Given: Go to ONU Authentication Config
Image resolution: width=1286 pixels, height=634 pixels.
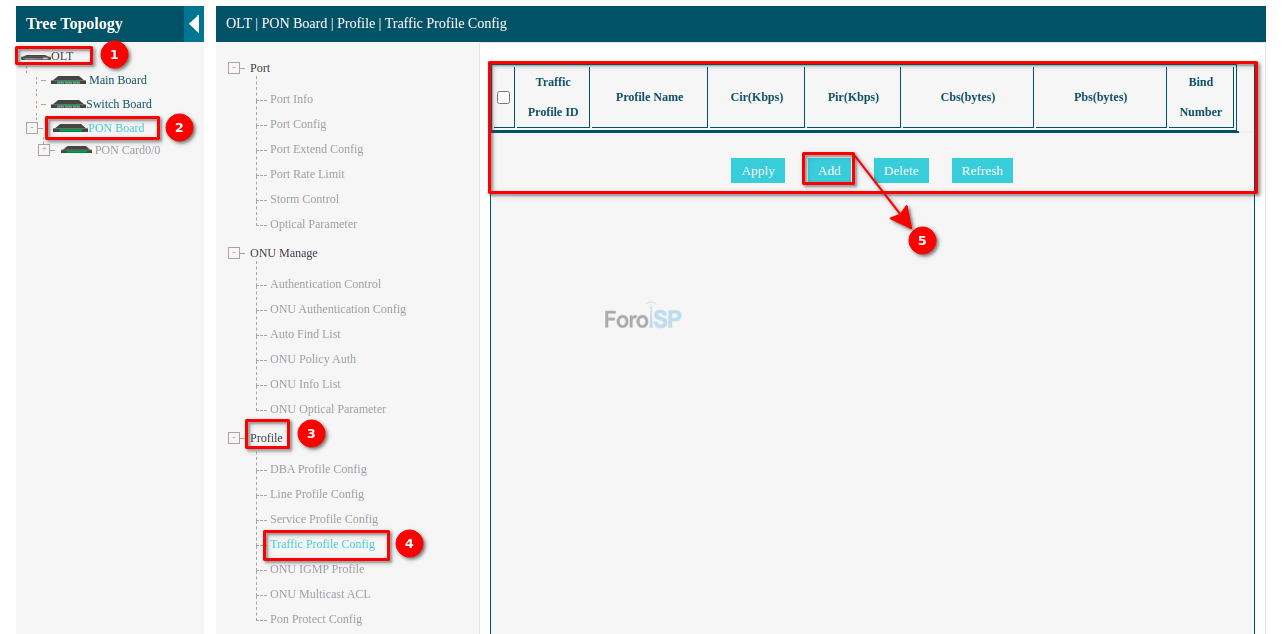Looking at the screenshot, I should pyautogui.click(x=337, y=309).
